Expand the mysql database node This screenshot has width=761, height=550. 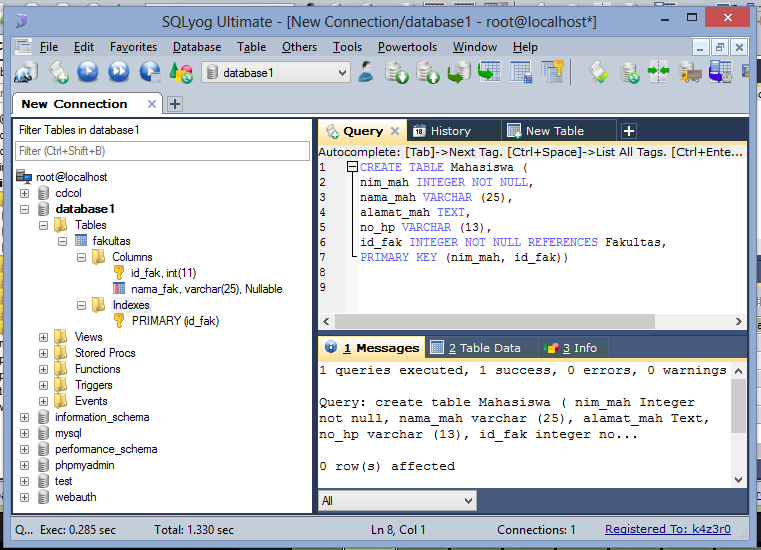[24, 433]
